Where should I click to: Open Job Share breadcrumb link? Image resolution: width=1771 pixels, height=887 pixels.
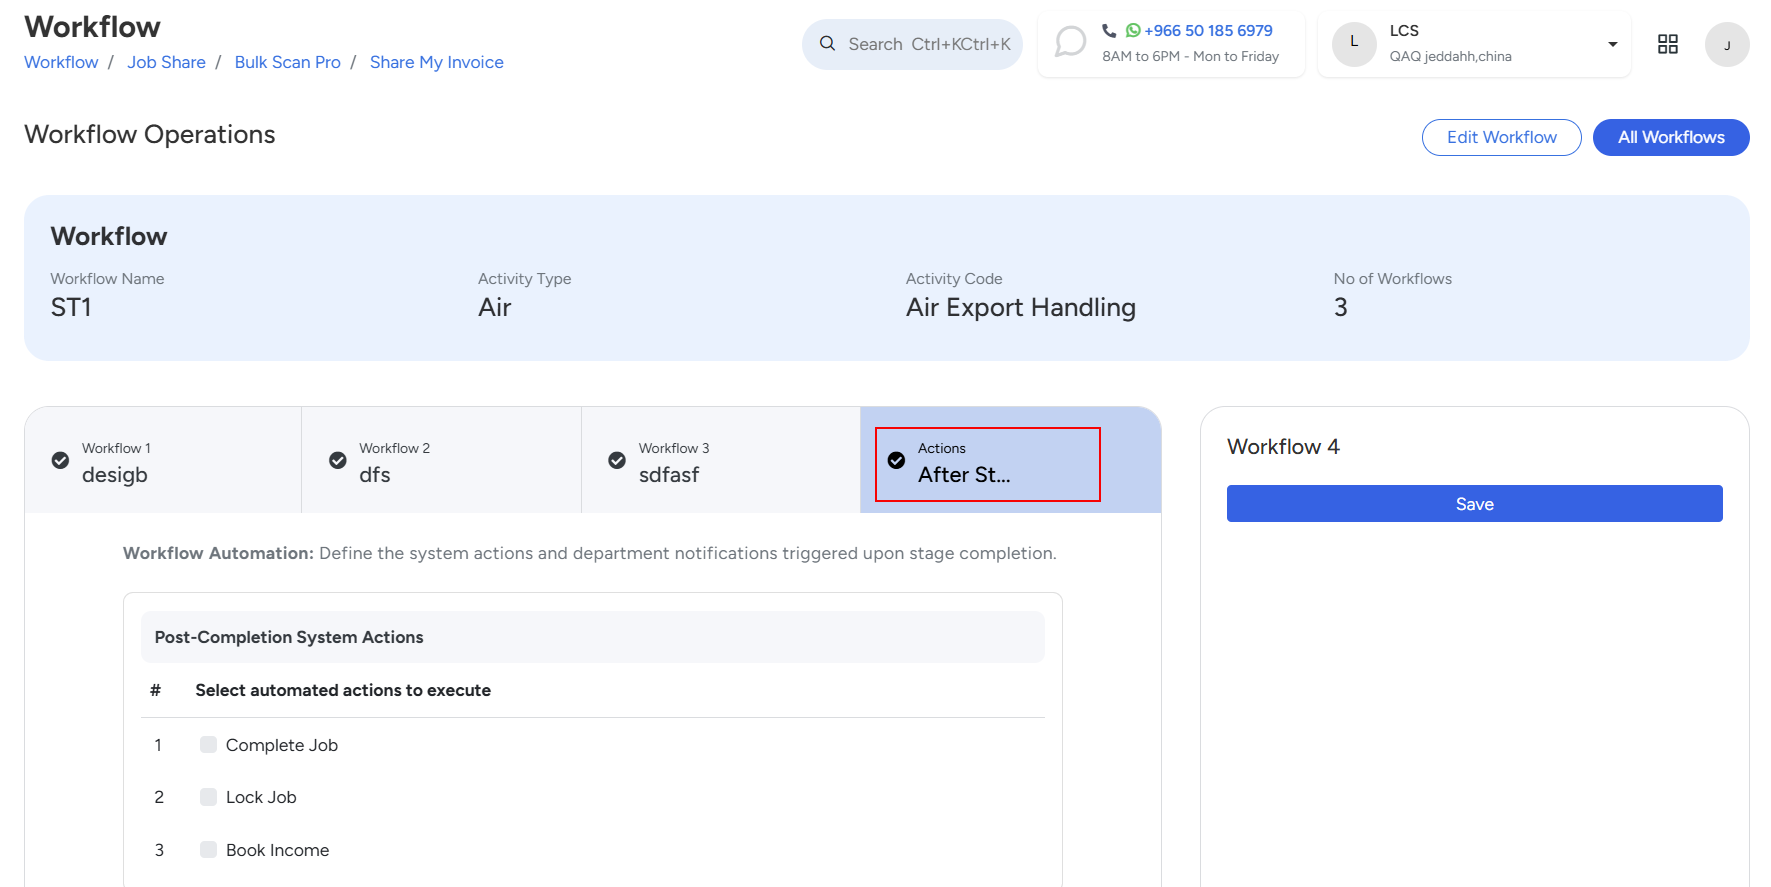point(166,62)
